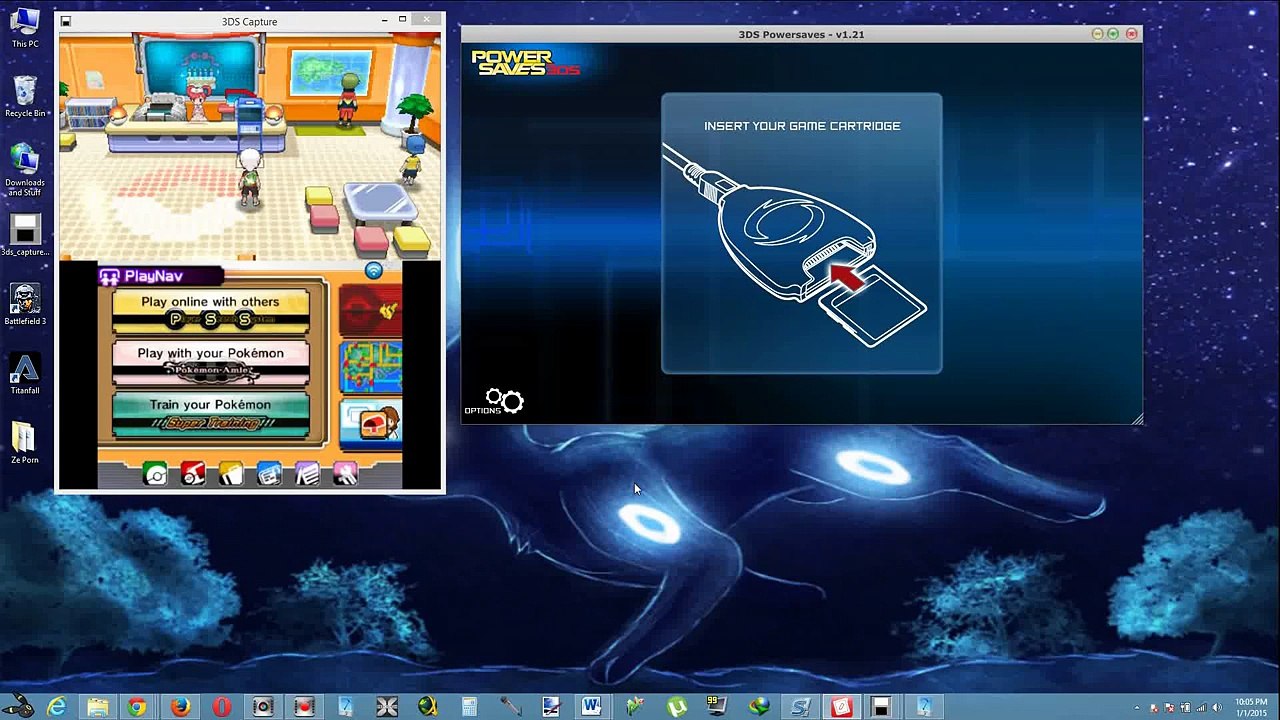Click '3DS Powersaves - v1.21' title text
Viewport: 1280px width, 720px height.
coord(801,34)
